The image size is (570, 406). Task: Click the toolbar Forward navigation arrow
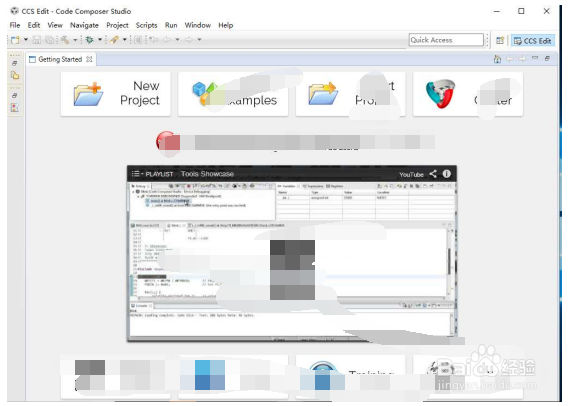[189, 40]
